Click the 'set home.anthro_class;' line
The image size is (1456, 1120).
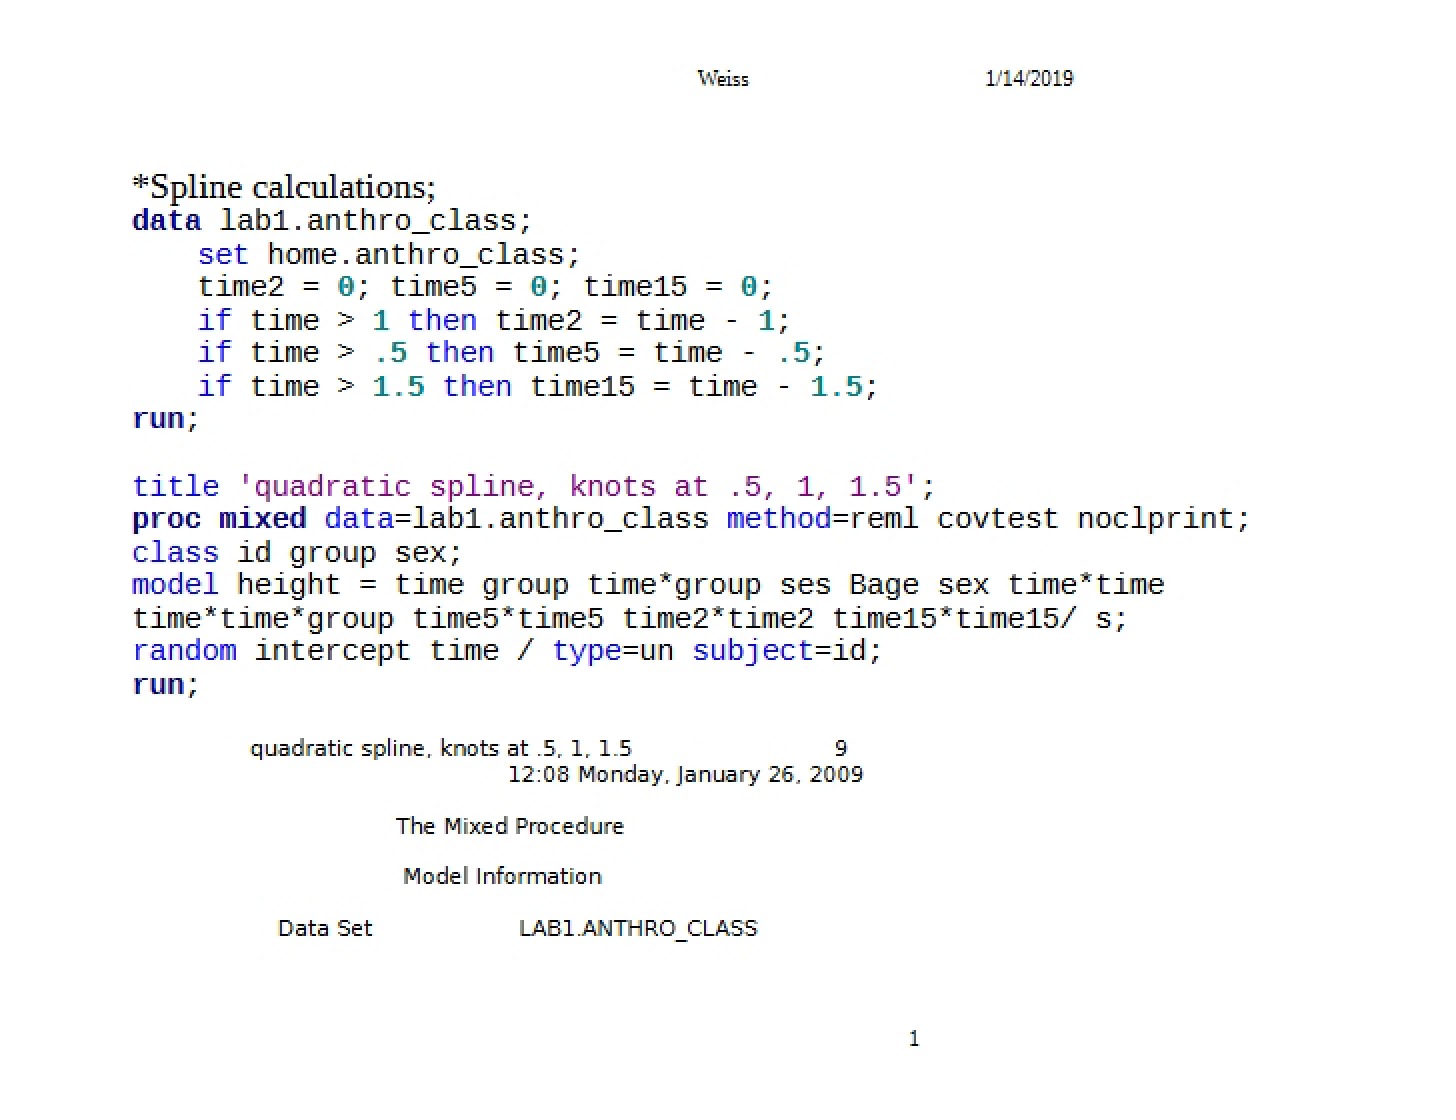pos(389,254)
